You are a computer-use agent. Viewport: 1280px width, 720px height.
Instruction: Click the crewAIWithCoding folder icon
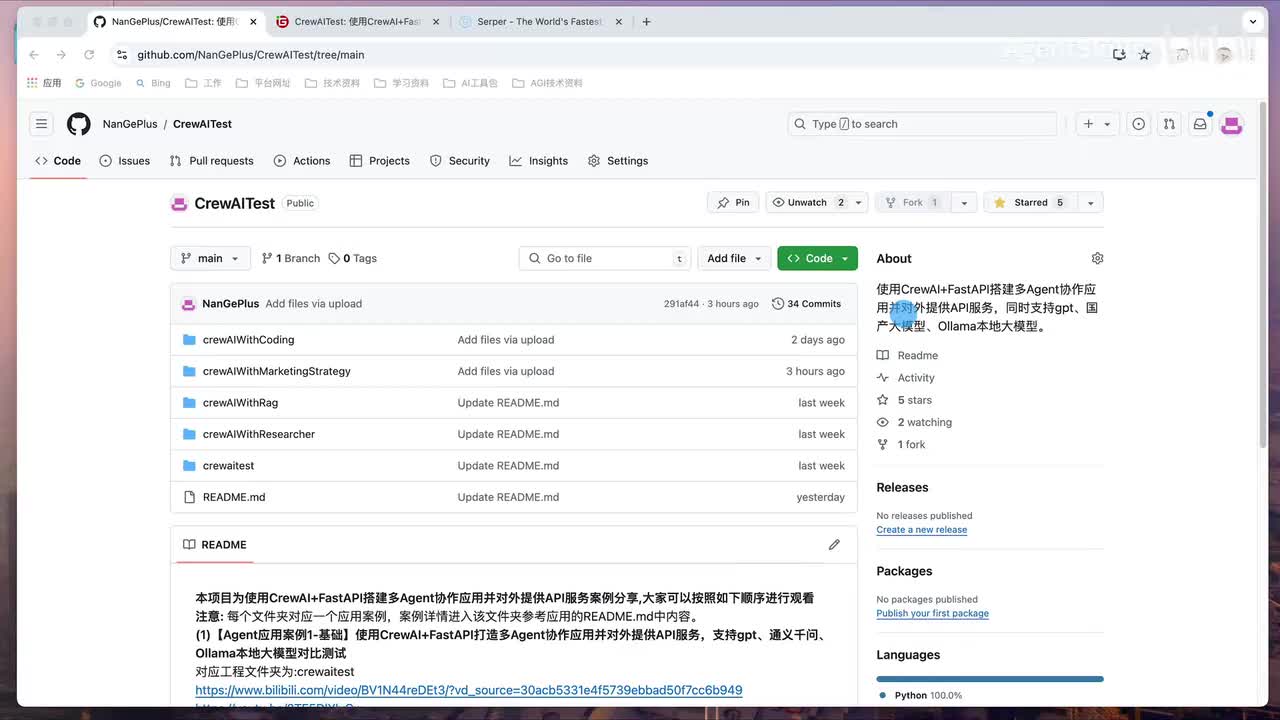click(x=189, y=340)
